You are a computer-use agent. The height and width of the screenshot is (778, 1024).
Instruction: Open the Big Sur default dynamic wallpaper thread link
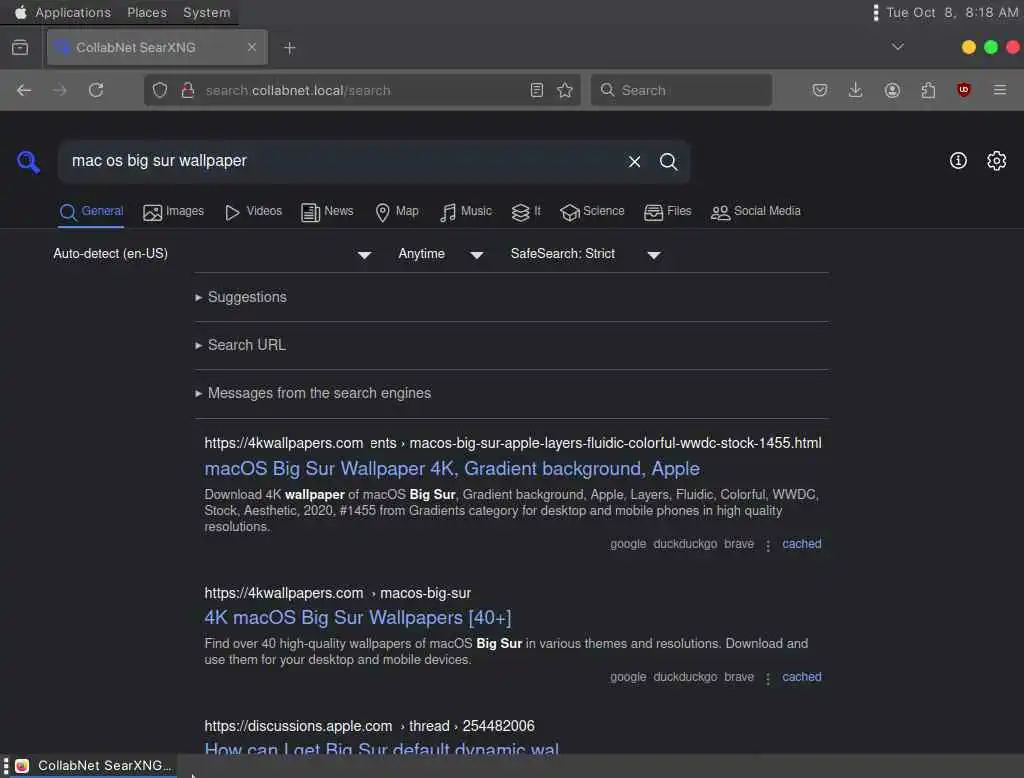click(381, 748)
